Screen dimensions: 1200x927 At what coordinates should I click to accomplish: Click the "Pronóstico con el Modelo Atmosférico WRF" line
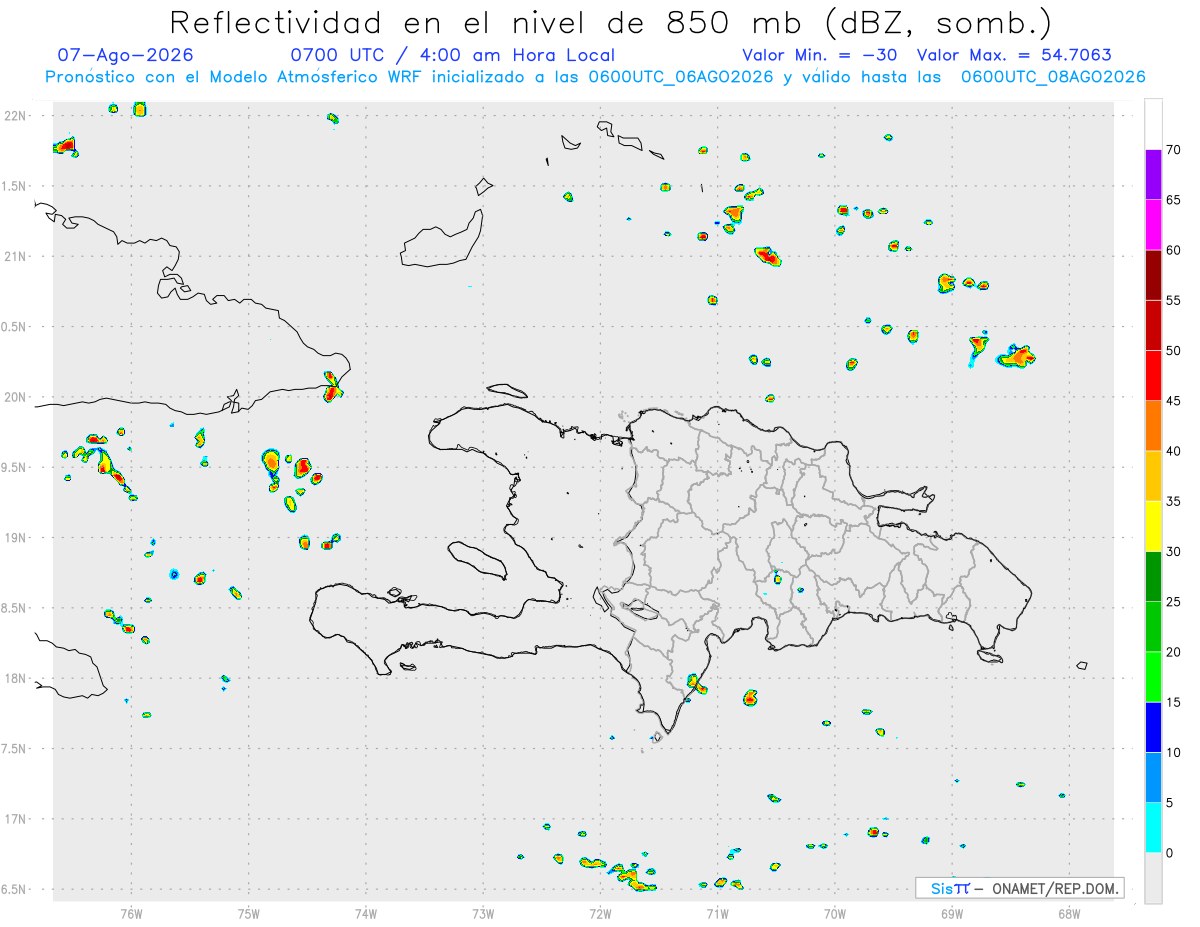pos(595,77)
